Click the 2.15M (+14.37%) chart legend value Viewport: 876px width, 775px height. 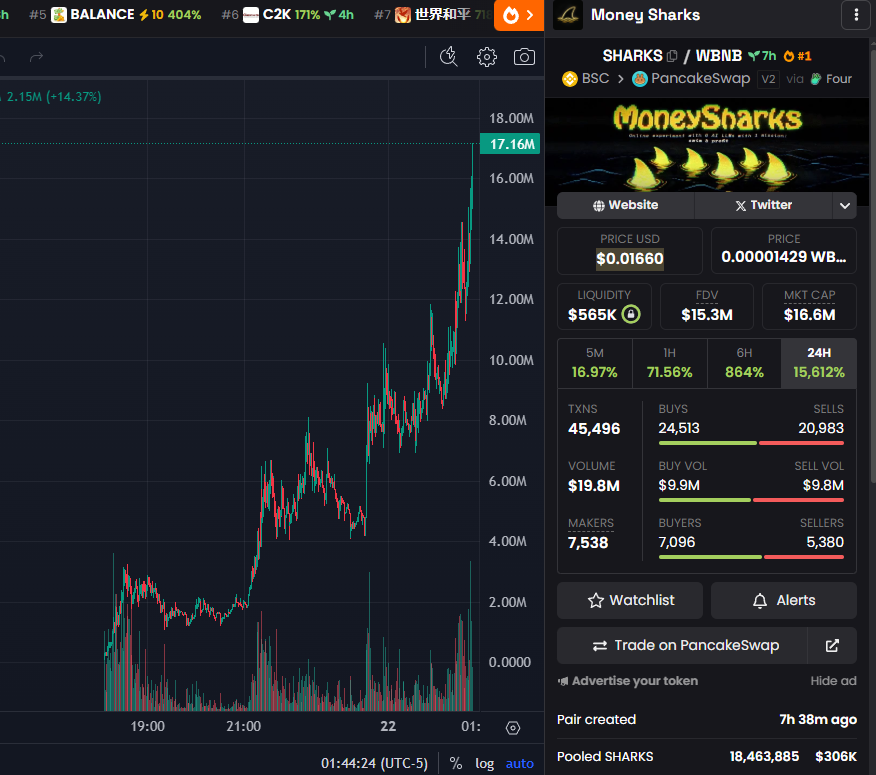click(54, 97)
